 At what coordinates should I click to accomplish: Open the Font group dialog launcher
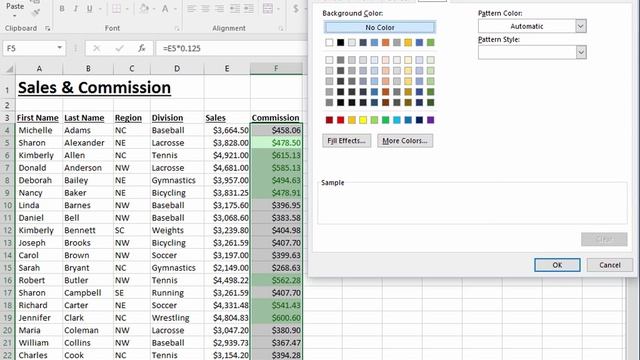pyautogui.click(x=177, y=28)
